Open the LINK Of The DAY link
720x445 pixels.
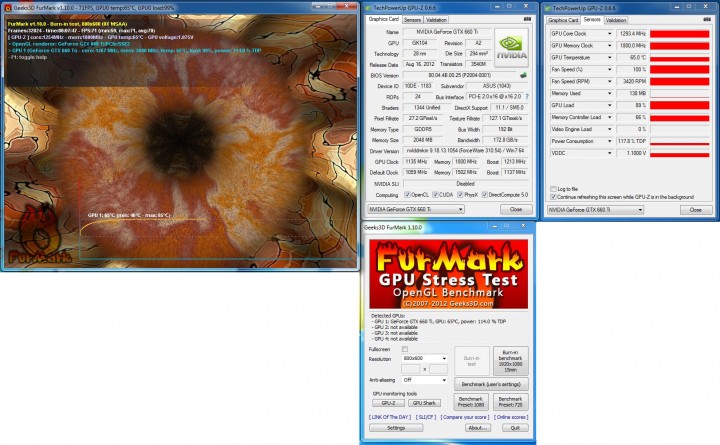(390, 417)
